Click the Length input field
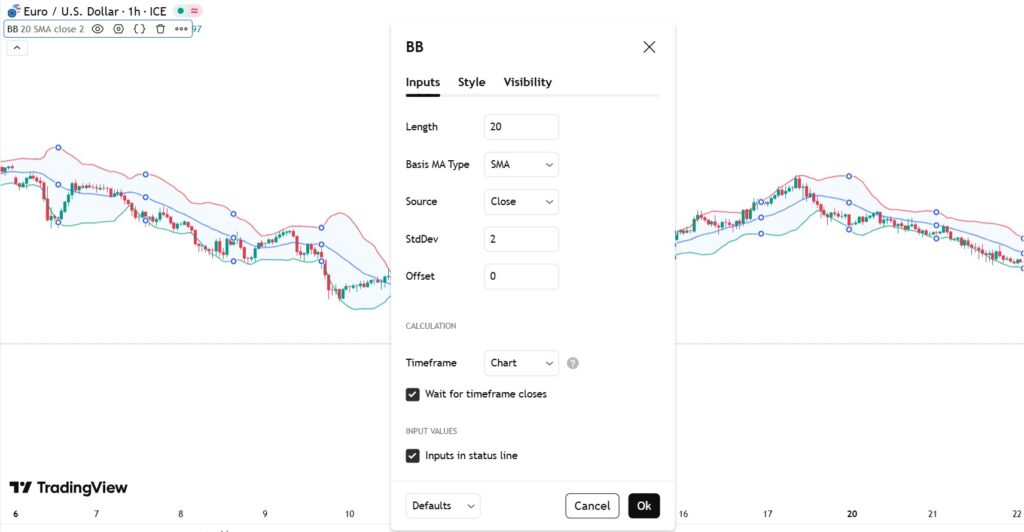 point(521,127)
